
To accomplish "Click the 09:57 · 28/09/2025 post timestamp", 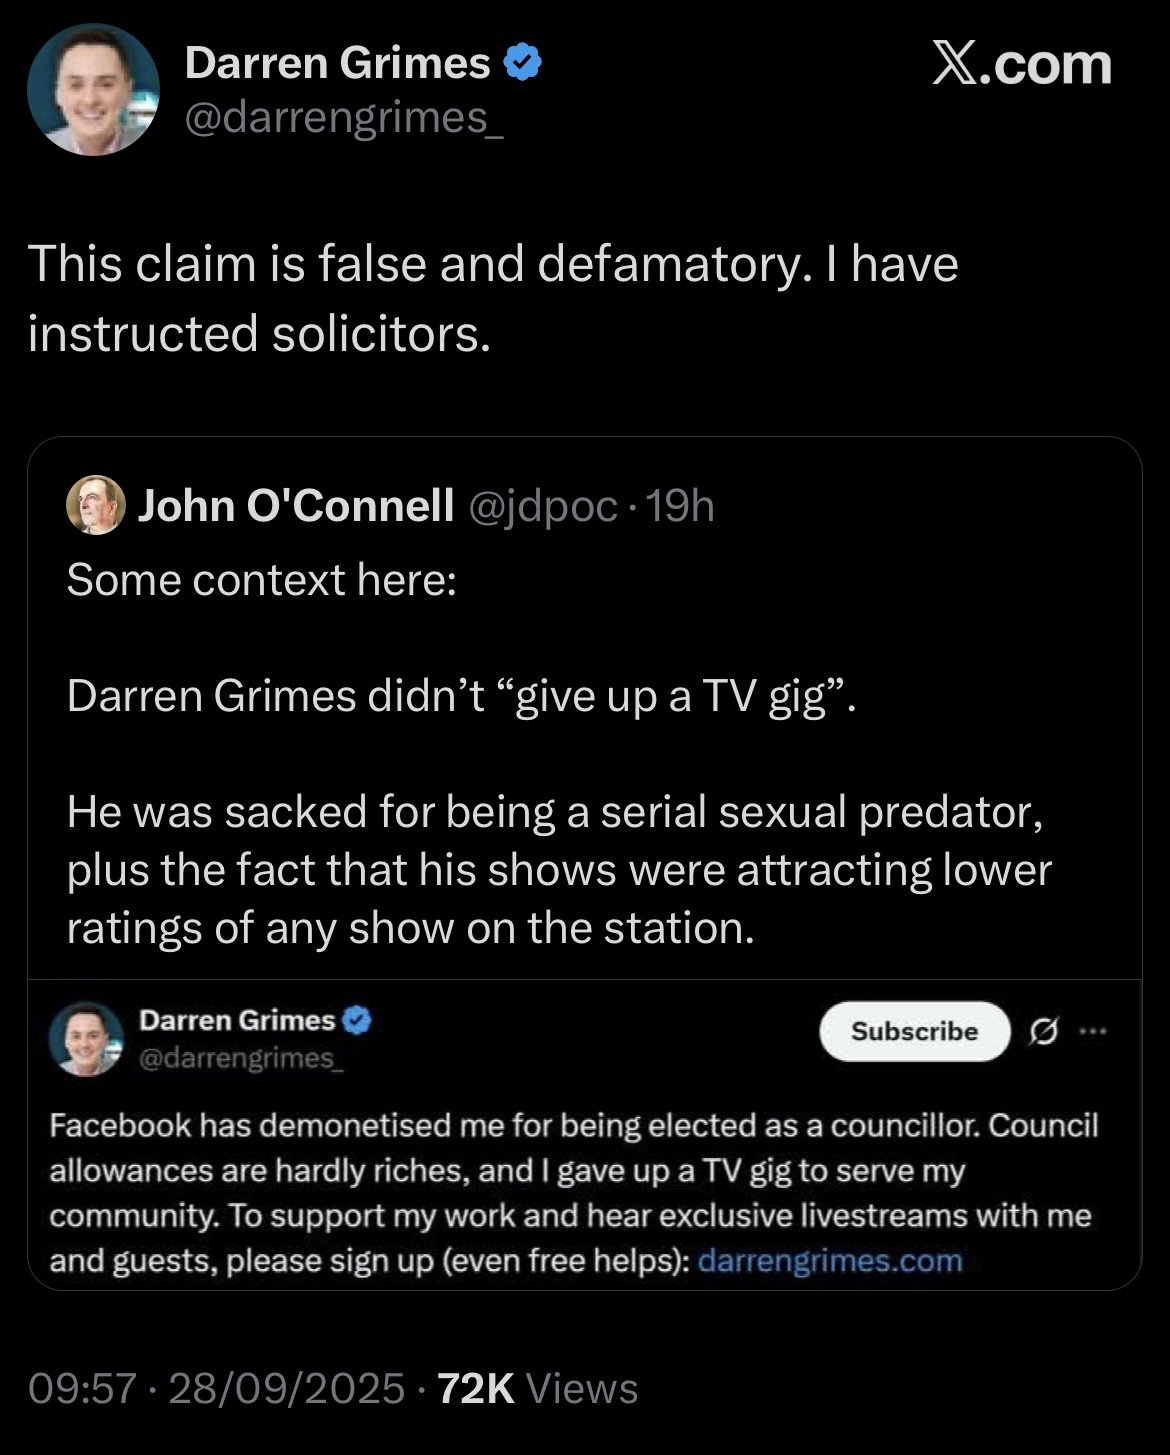I will (x=216, y=1388).
